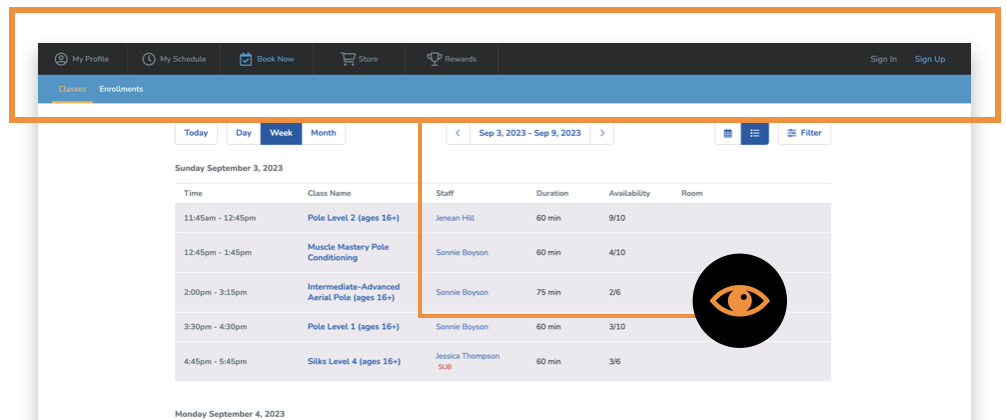Click the Sign Up link

(x=929, y=59)
